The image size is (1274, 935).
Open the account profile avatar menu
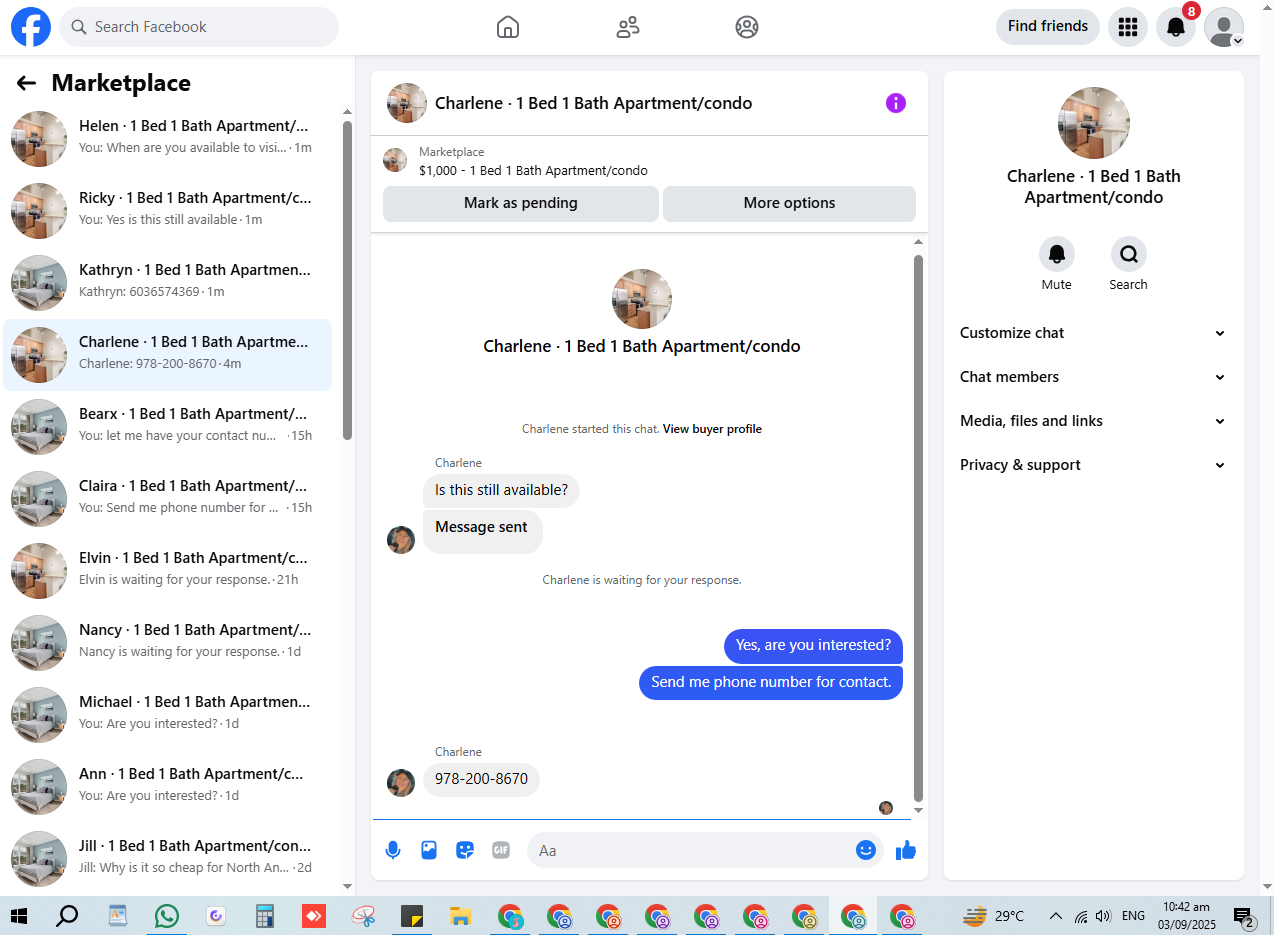click(x=1224, y=27)
